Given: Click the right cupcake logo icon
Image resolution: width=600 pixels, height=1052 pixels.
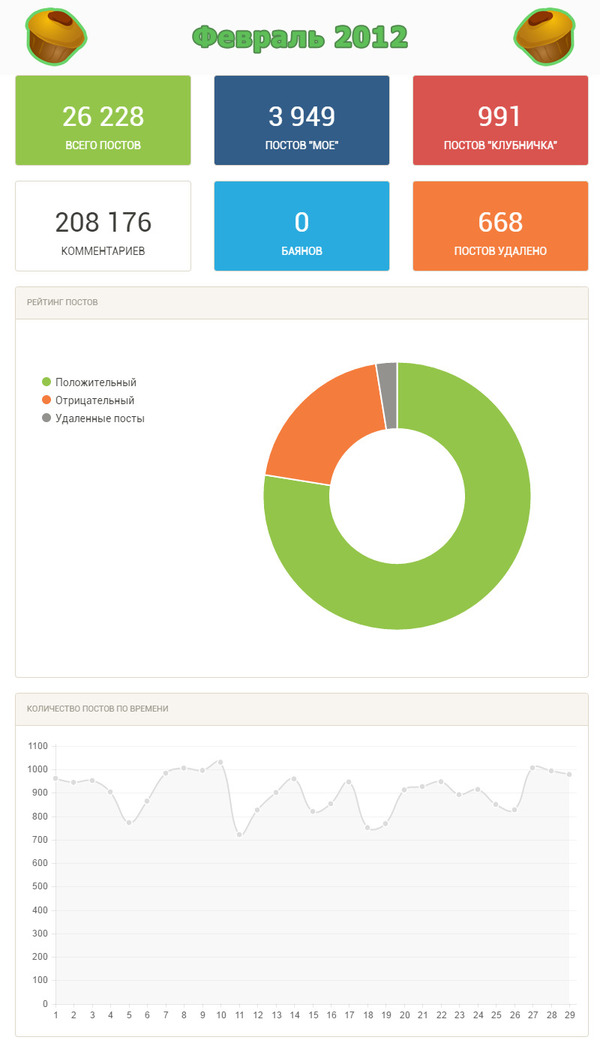Looking at the screenshot, I should 545,36.
